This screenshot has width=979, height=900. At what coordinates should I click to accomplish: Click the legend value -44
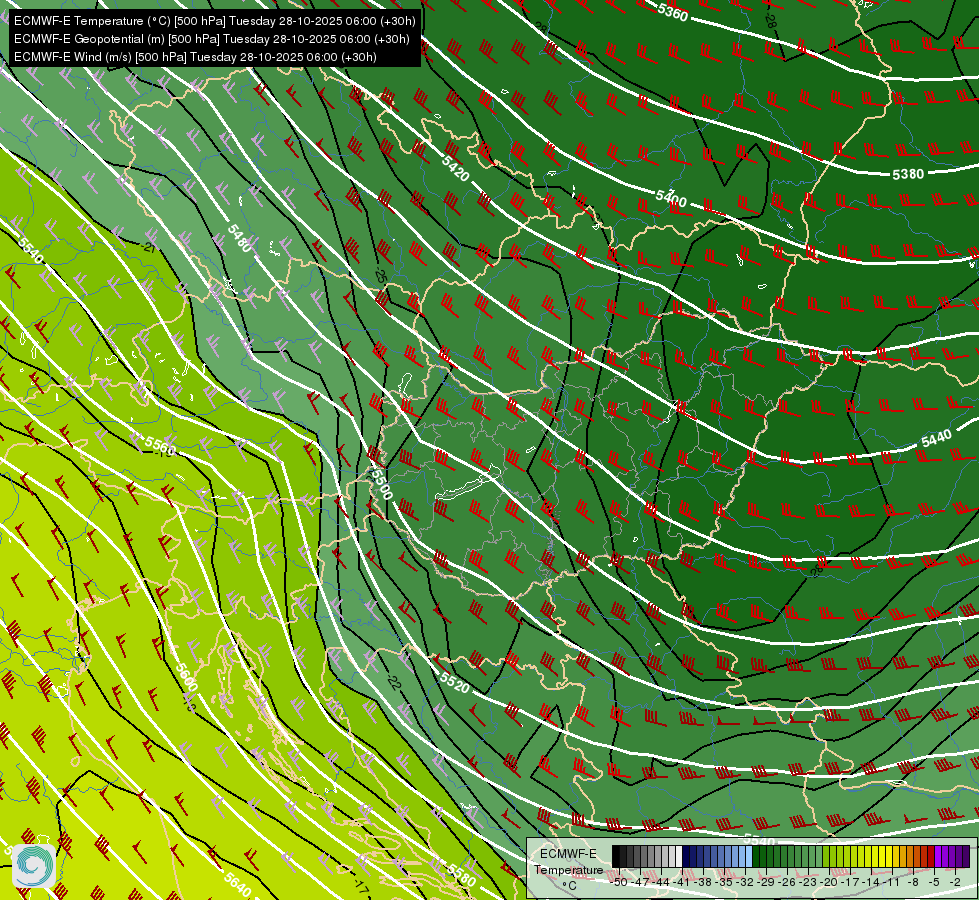pyautogui.click(x=662, y=882)
